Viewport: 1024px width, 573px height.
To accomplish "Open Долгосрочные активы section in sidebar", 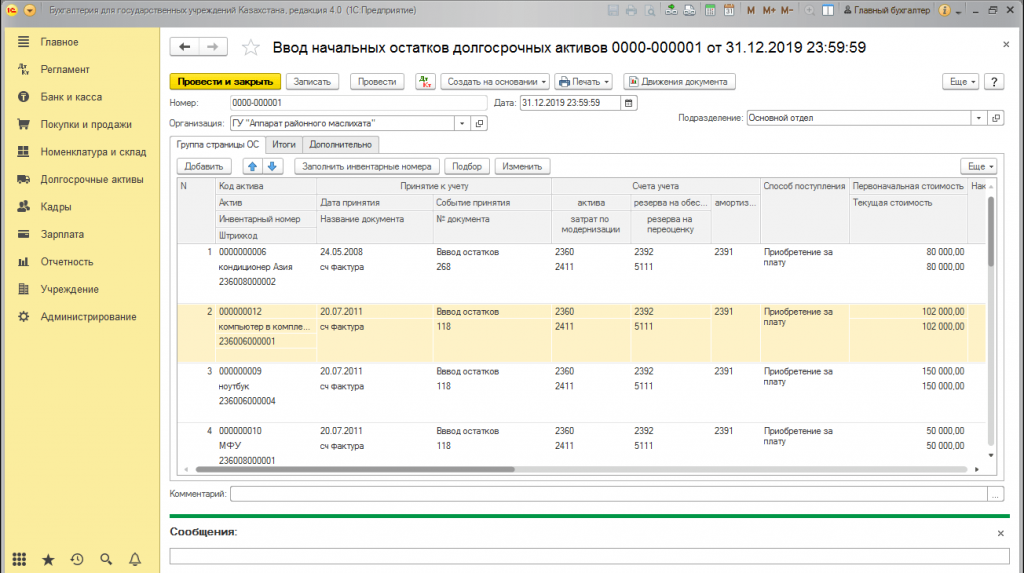I will [x=91, y=180].
